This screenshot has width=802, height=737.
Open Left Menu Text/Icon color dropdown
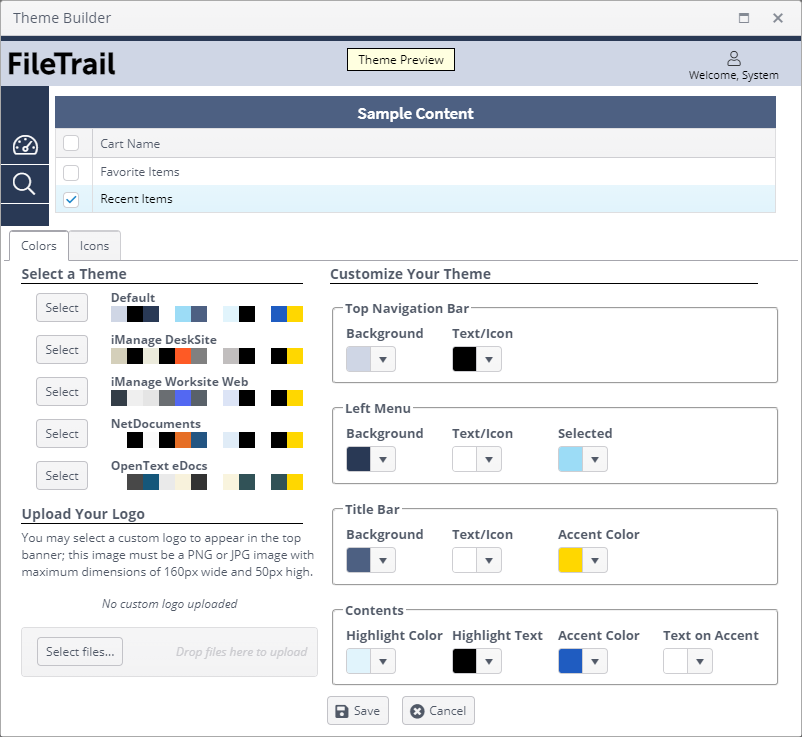tap(489, 459)
